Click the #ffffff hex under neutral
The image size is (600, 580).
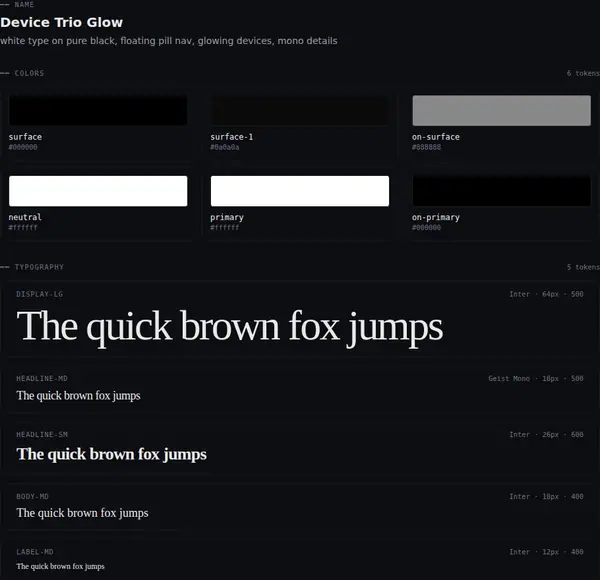point(23,228)
